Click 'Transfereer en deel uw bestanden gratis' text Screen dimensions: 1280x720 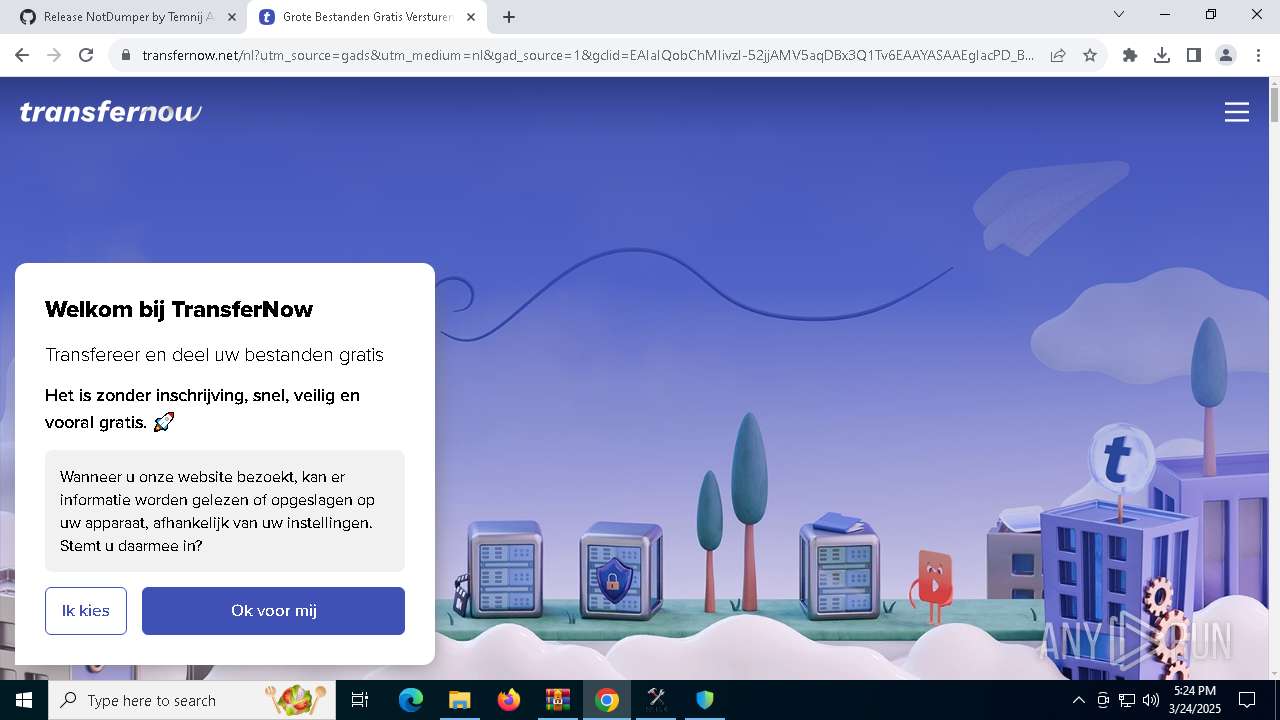pos(214,355)
